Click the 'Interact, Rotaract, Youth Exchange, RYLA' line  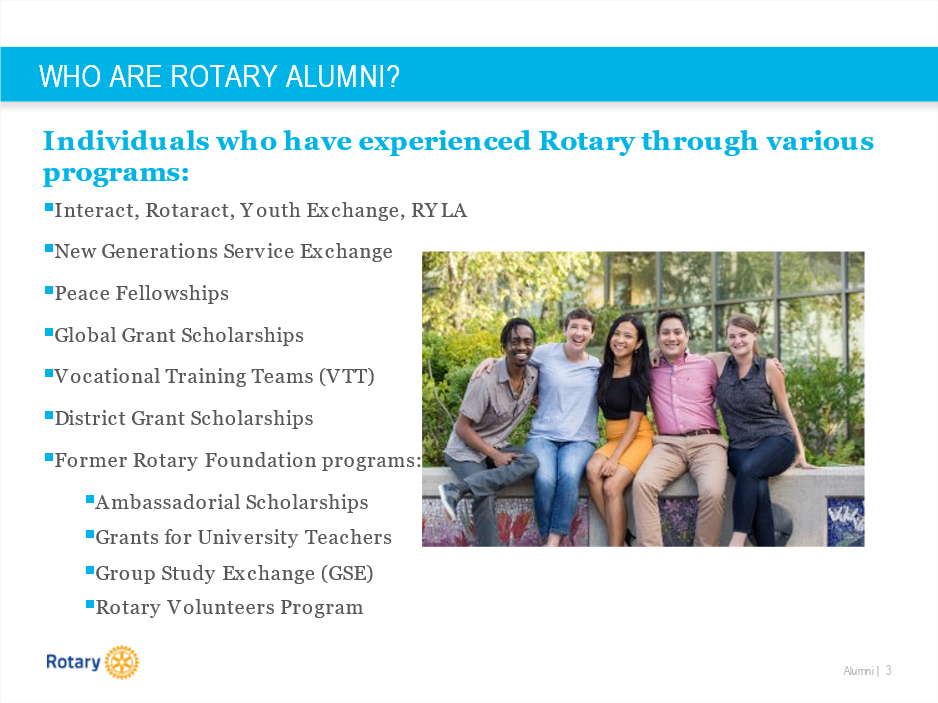[x=260, y=211]
